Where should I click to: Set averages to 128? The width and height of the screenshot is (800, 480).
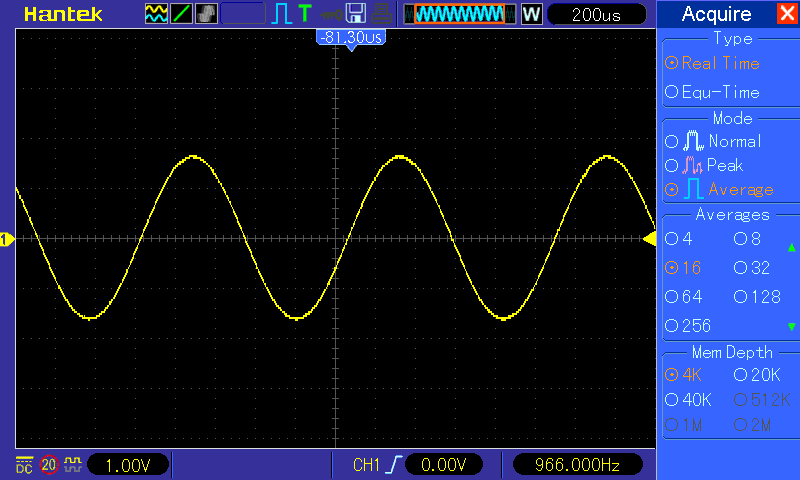(x=758, y=297)
